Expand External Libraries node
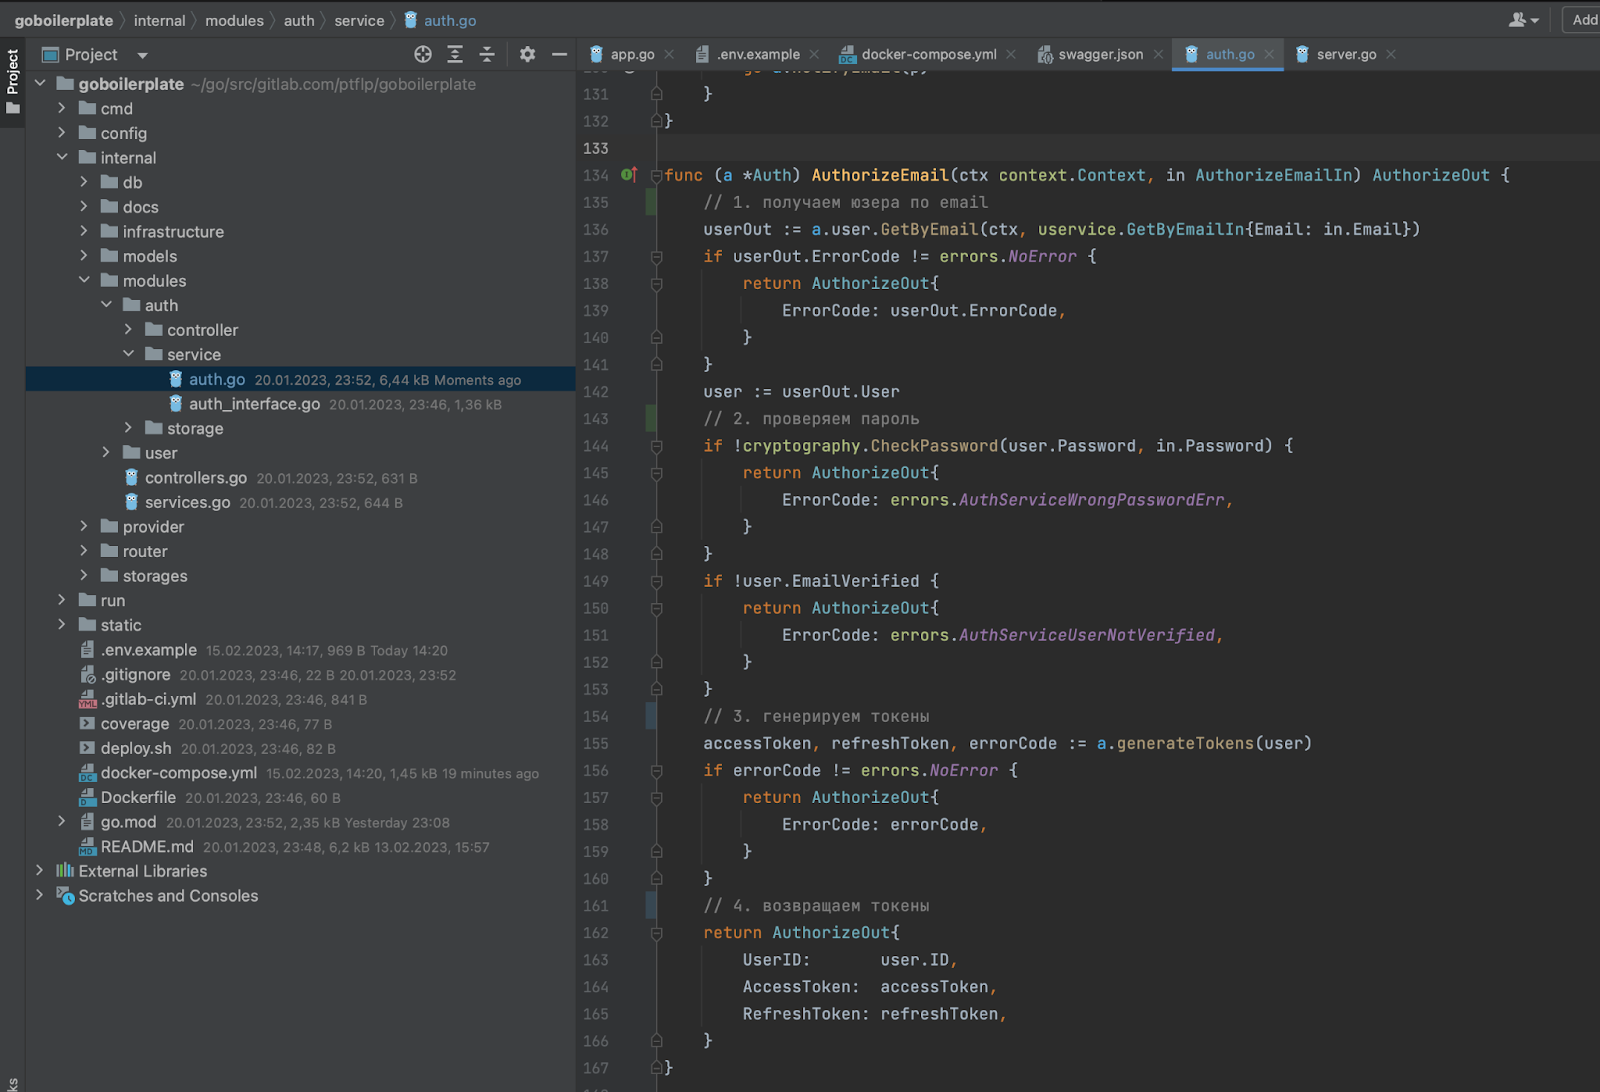1600x1092 pixels. pyautogui.click(x=40, y=871)
